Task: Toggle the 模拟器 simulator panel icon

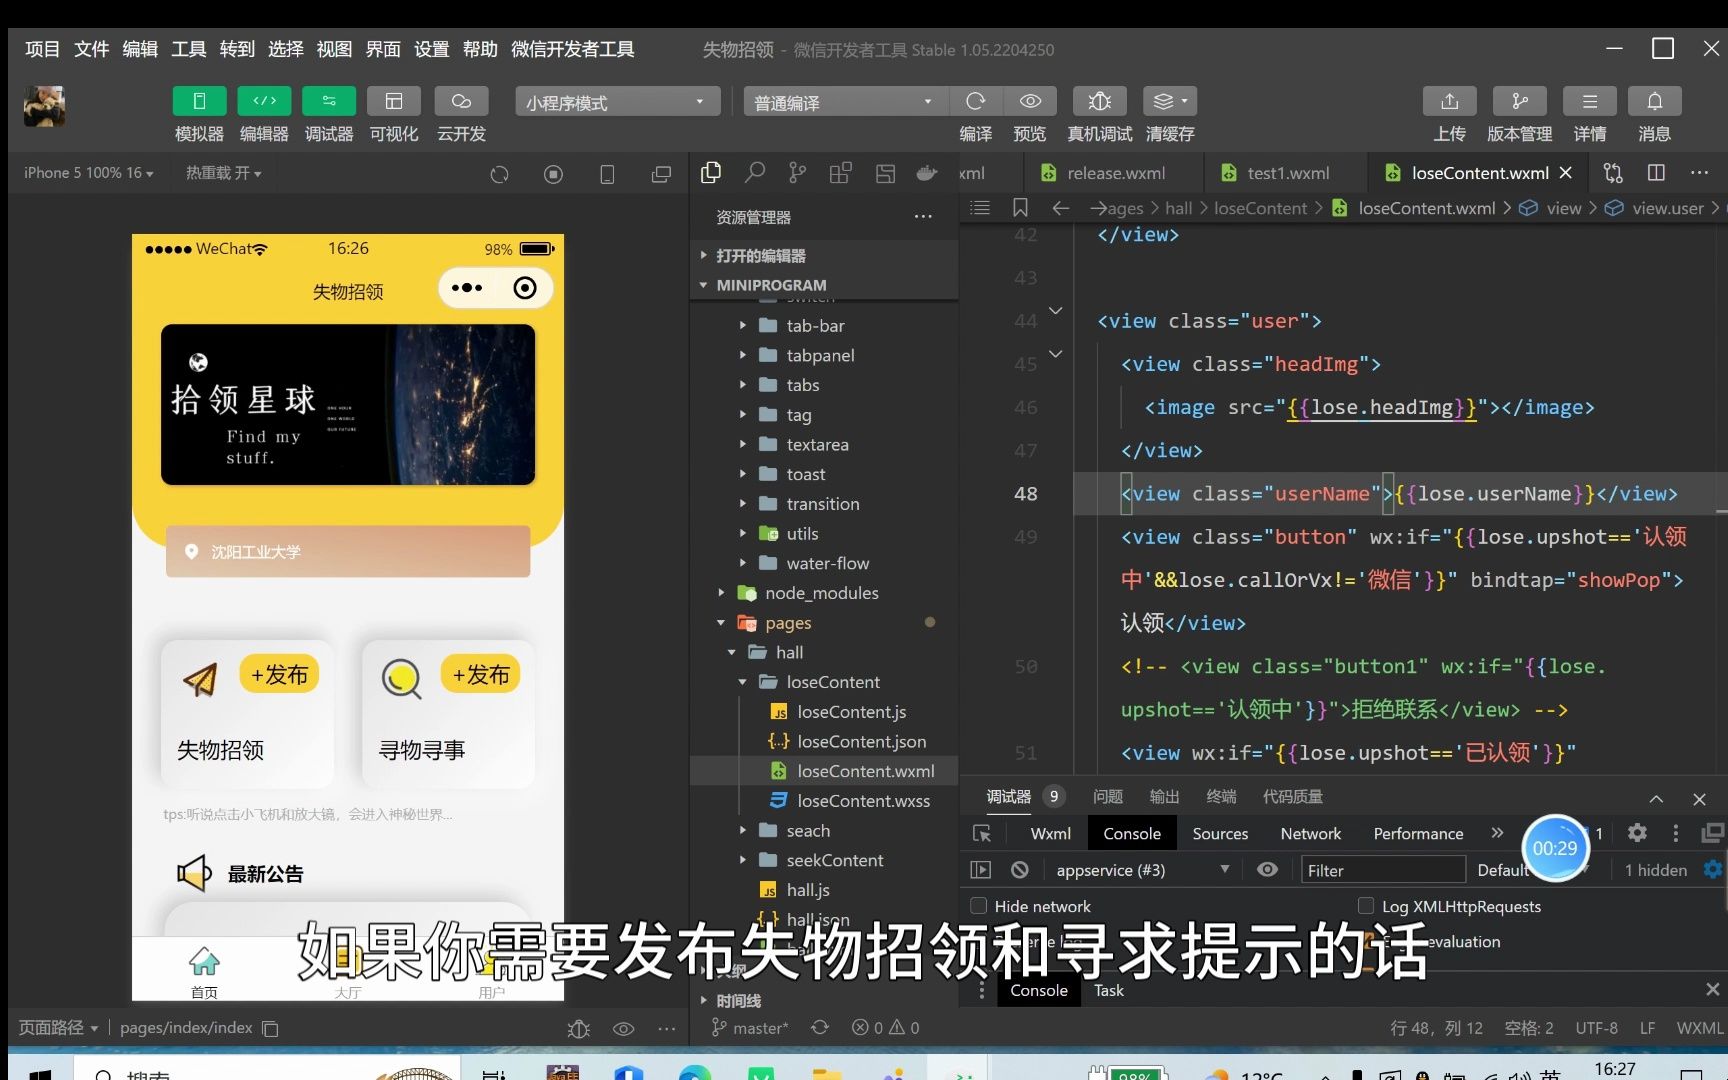Action: point(199,100)
